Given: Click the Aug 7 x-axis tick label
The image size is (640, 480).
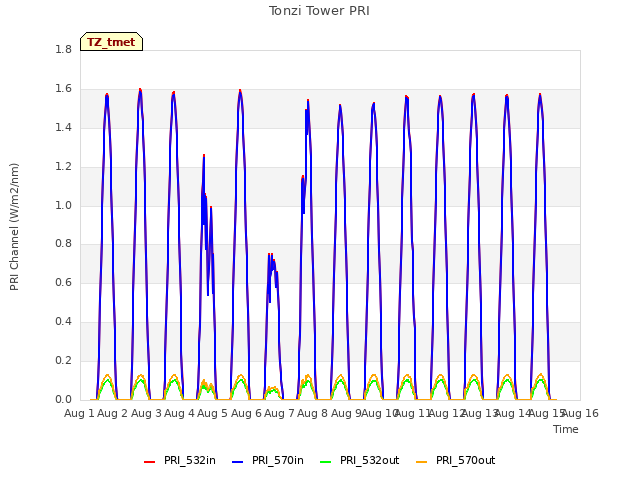Looking at the screenshot, I should click(x=279, y=413).
